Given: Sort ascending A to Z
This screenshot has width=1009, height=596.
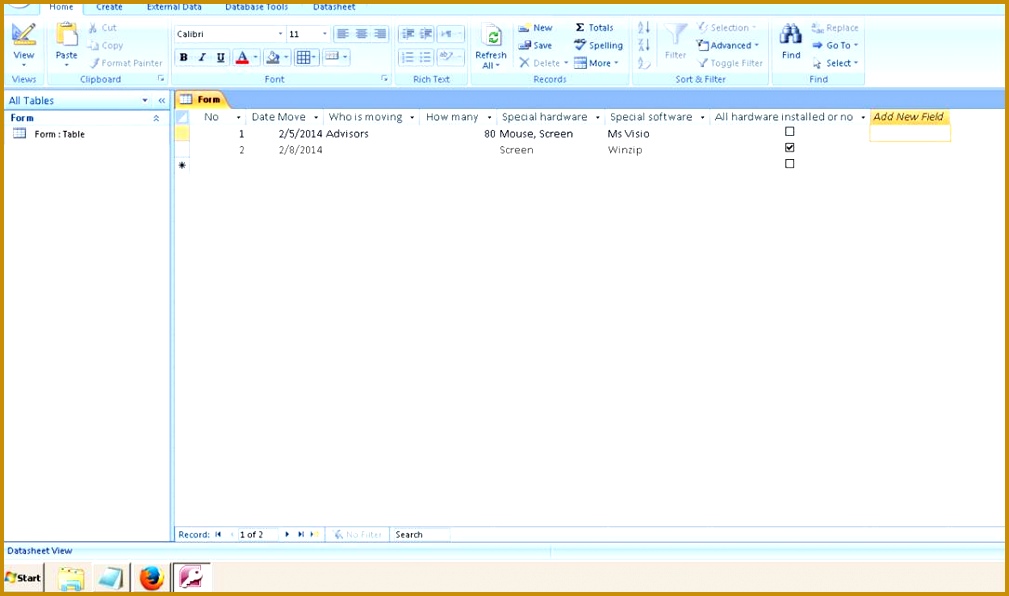Looking at the screenshot, I should (643, 28).
